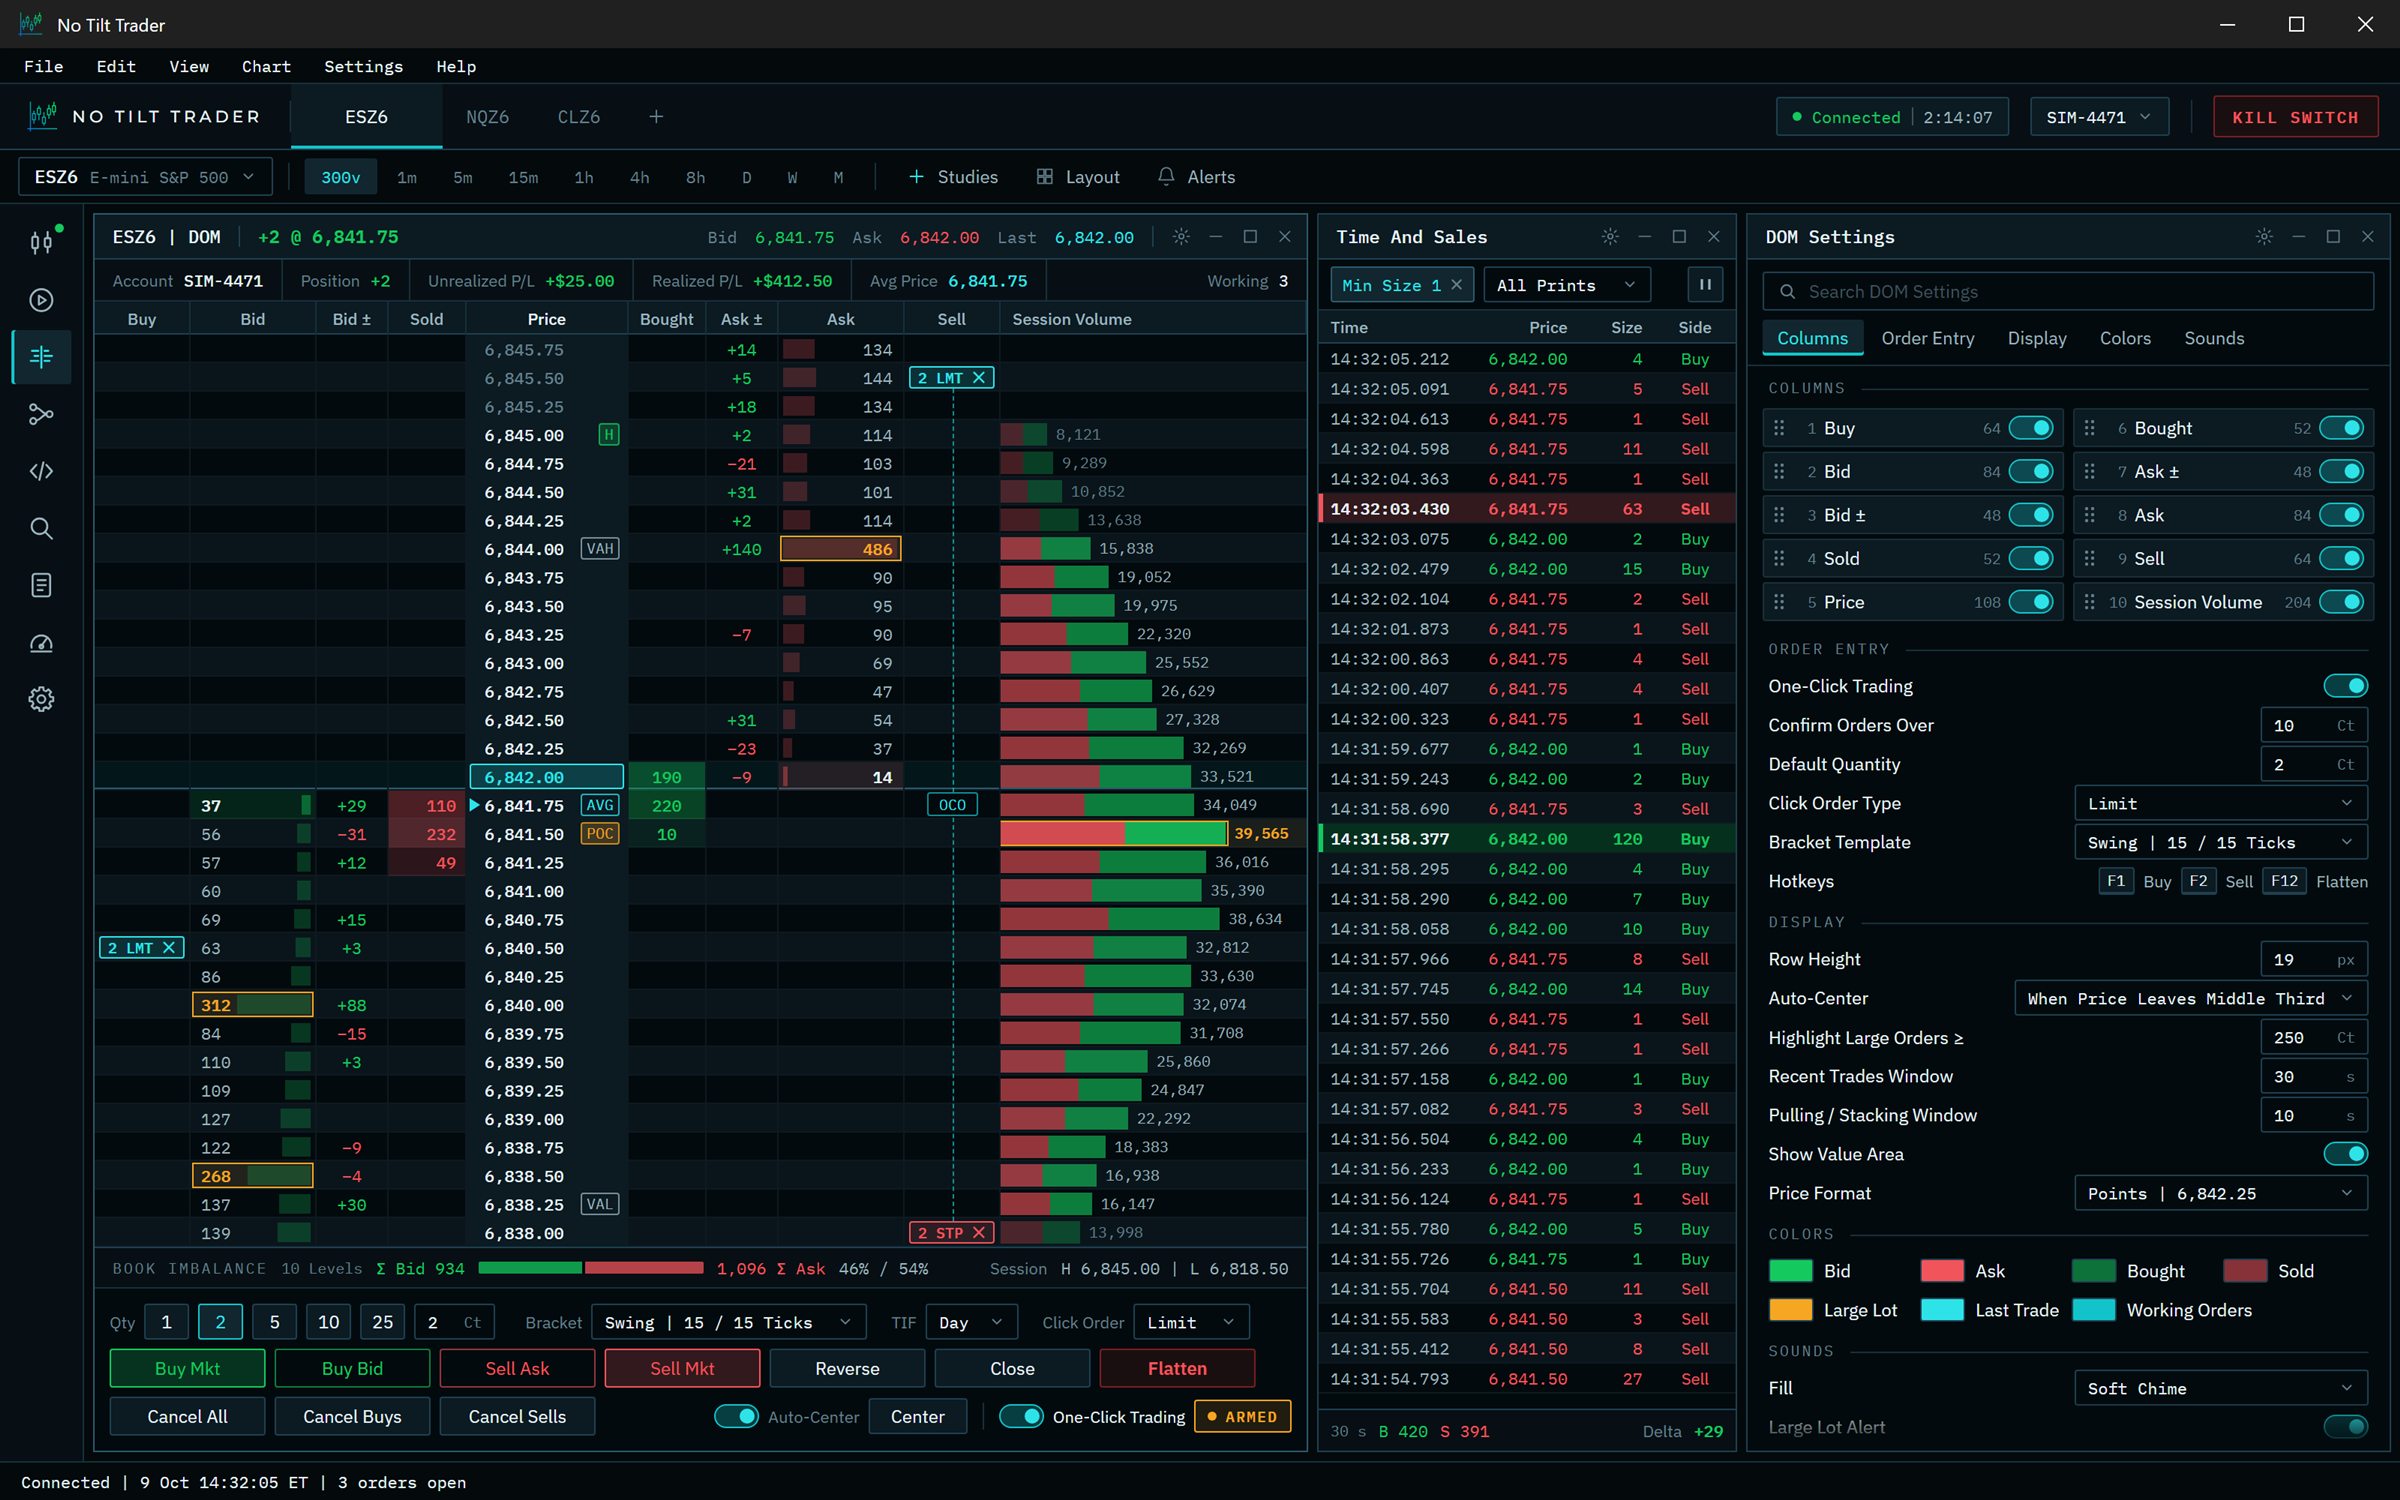Grab the Buy column drag handle
The width and height of the screenshot is (2400, 1500).
point(1779,428)
